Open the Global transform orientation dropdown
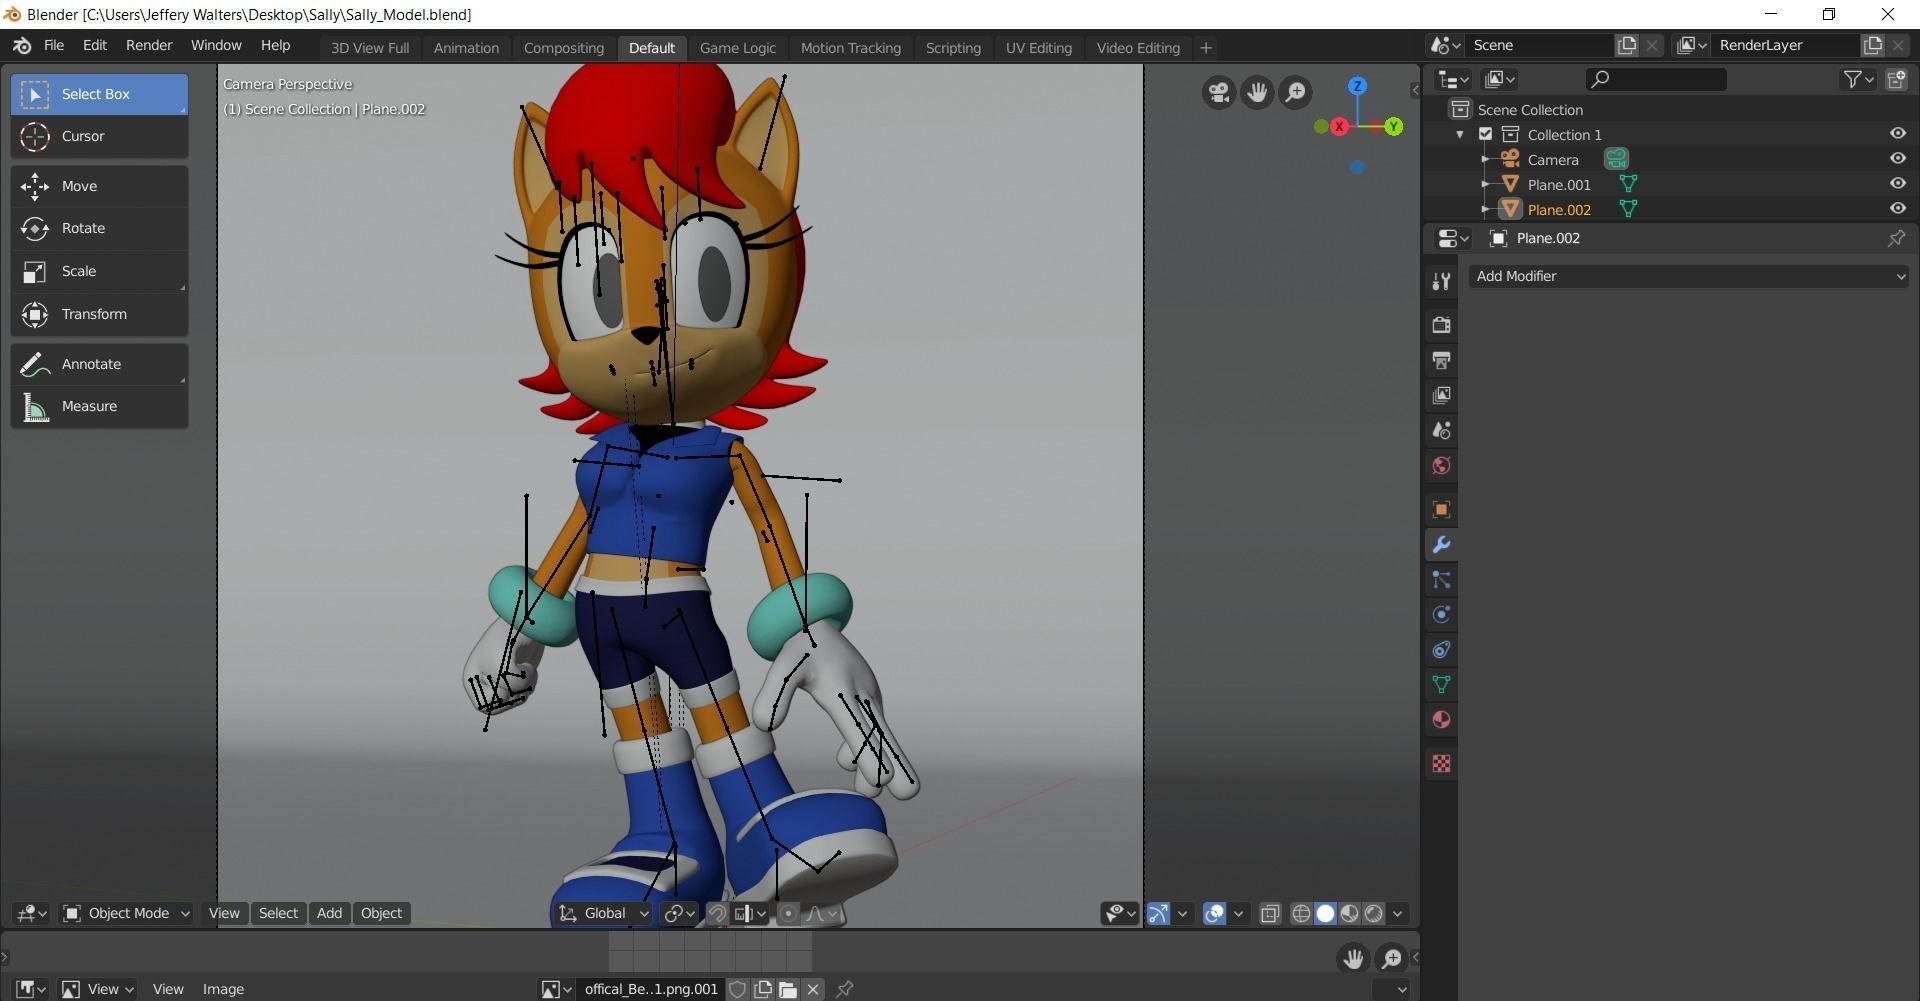This screenshot has width=1920, height=1001. (603, 913)
